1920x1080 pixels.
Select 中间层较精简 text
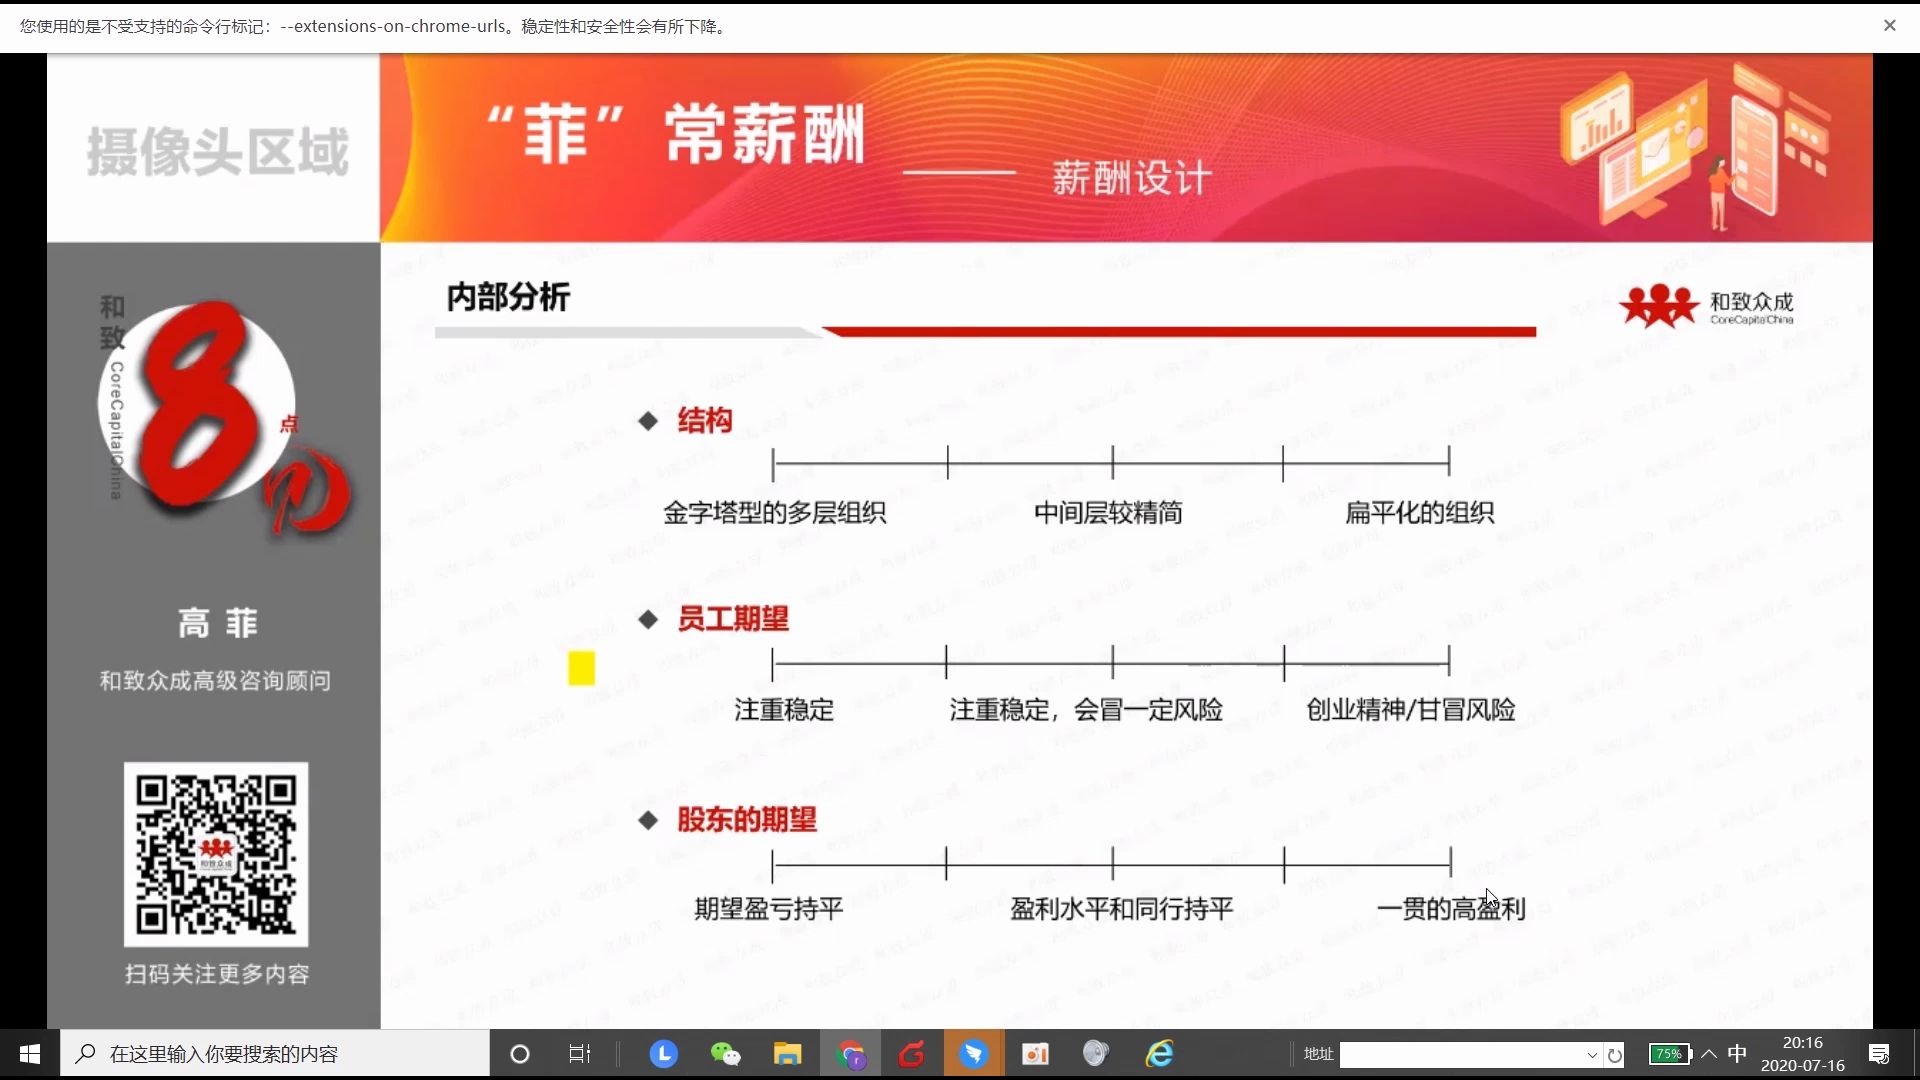tap(1108, 513)
